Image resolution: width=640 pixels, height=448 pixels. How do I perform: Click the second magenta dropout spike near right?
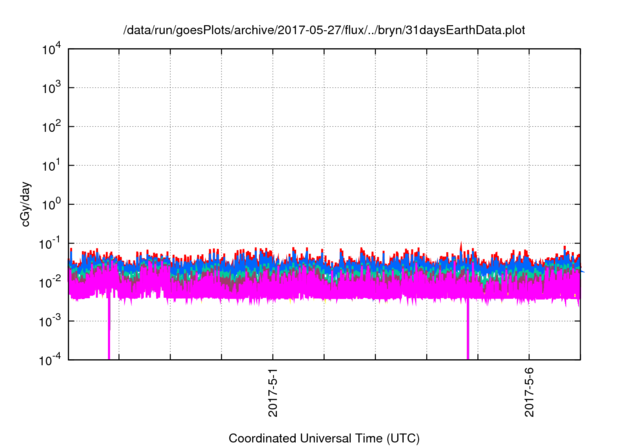pyautogui.click(x=468, y=328)
